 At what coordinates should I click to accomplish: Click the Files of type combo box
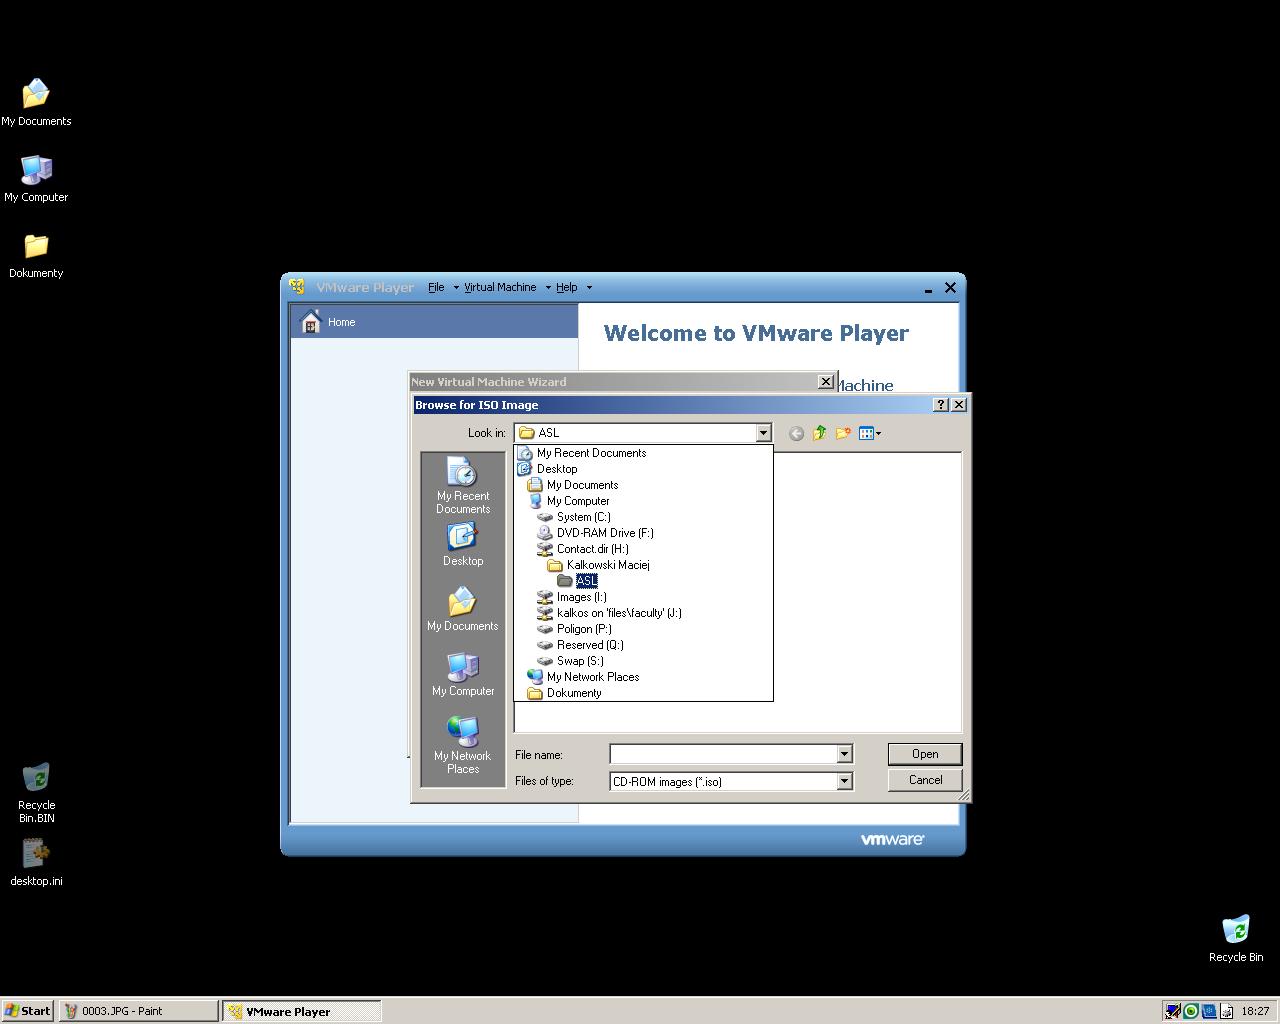pos(731,781)
